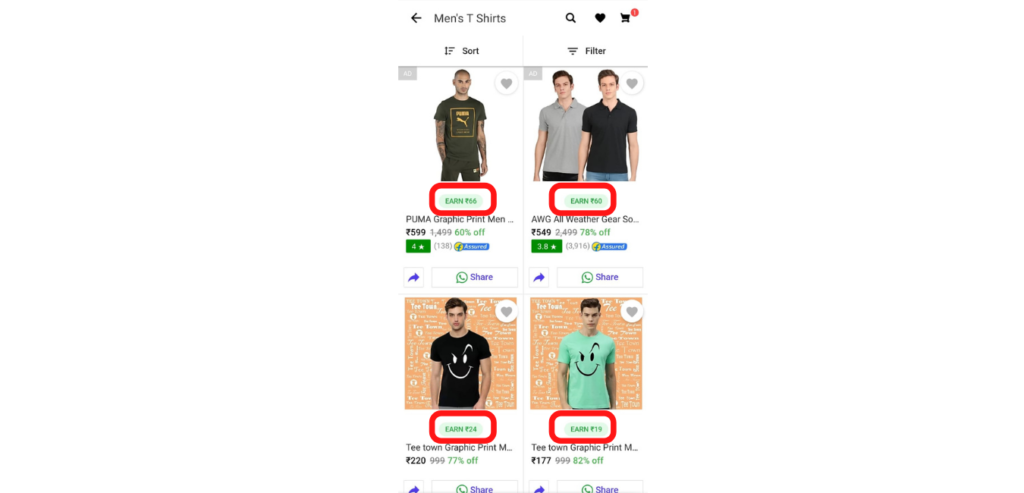Click the Assured badge on PUMA product

[472, 246]
